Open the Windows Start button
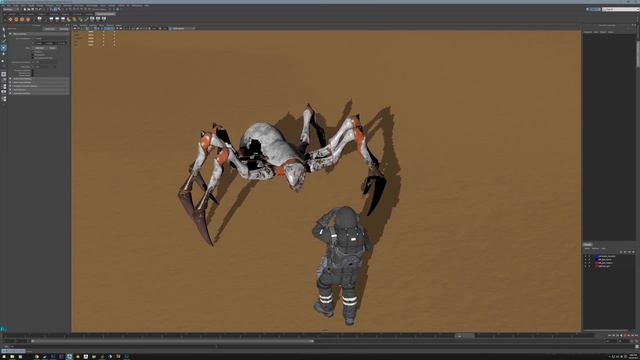The height and width of the screenshot is (360, 640). (4, 357)
